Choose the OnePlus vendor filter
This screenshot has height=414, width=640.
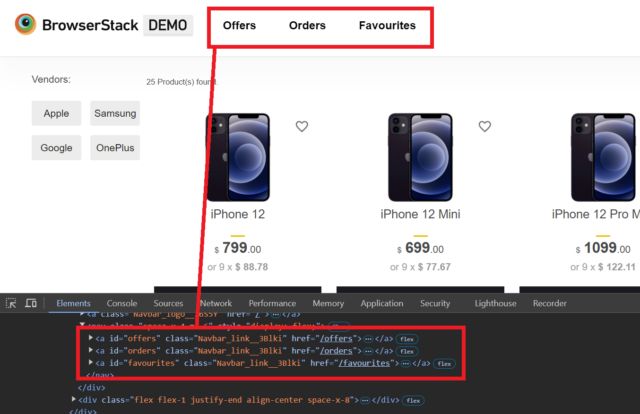pos(115,148)
